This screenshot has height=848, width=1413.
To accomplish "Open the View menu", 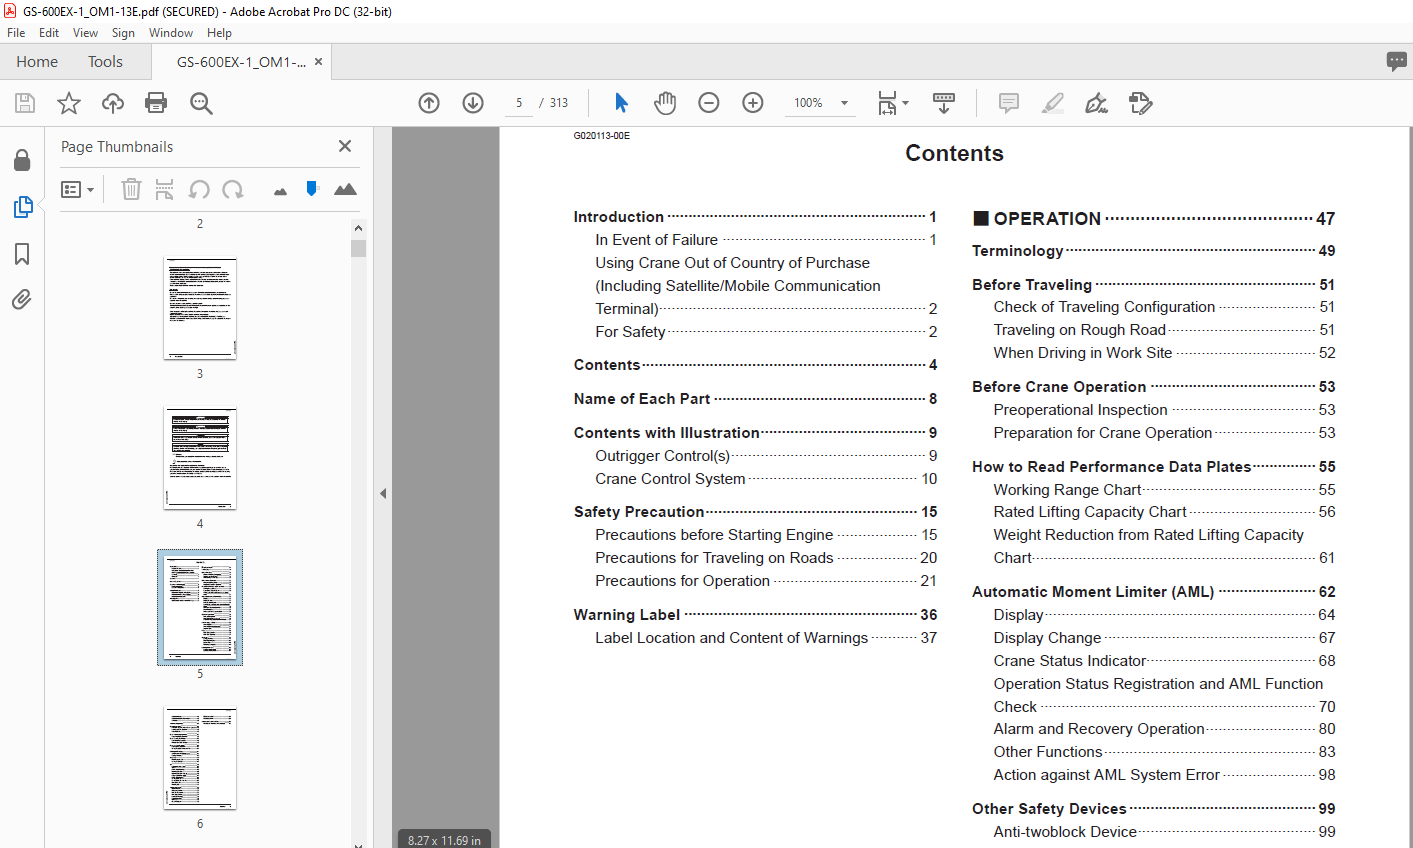I will (x=85, y=33).
